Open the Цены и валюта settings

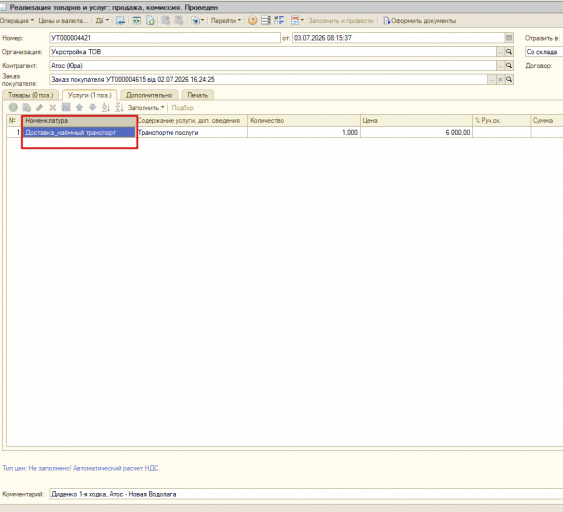click(63, 21)
